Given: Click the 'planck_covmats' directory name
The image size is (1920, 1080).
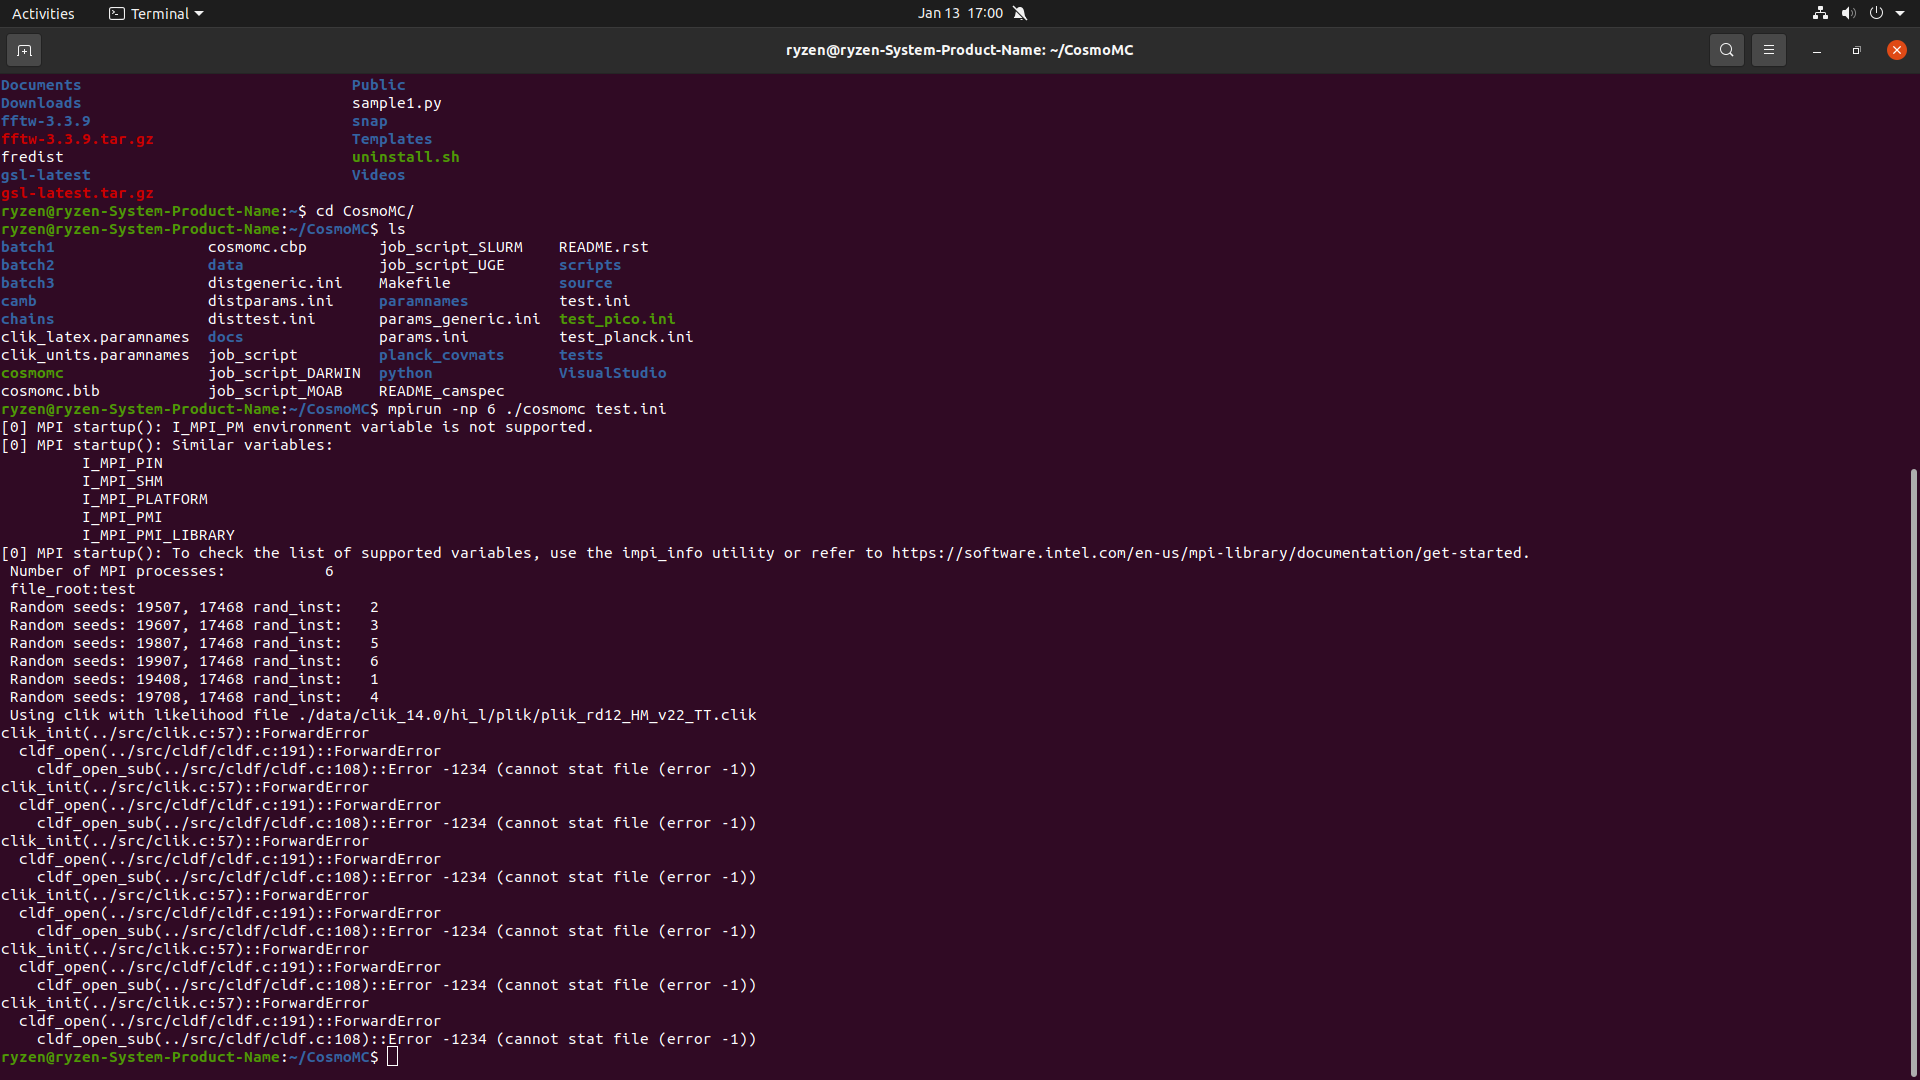Looking at the screenshot, I should [x=442, y=355].
